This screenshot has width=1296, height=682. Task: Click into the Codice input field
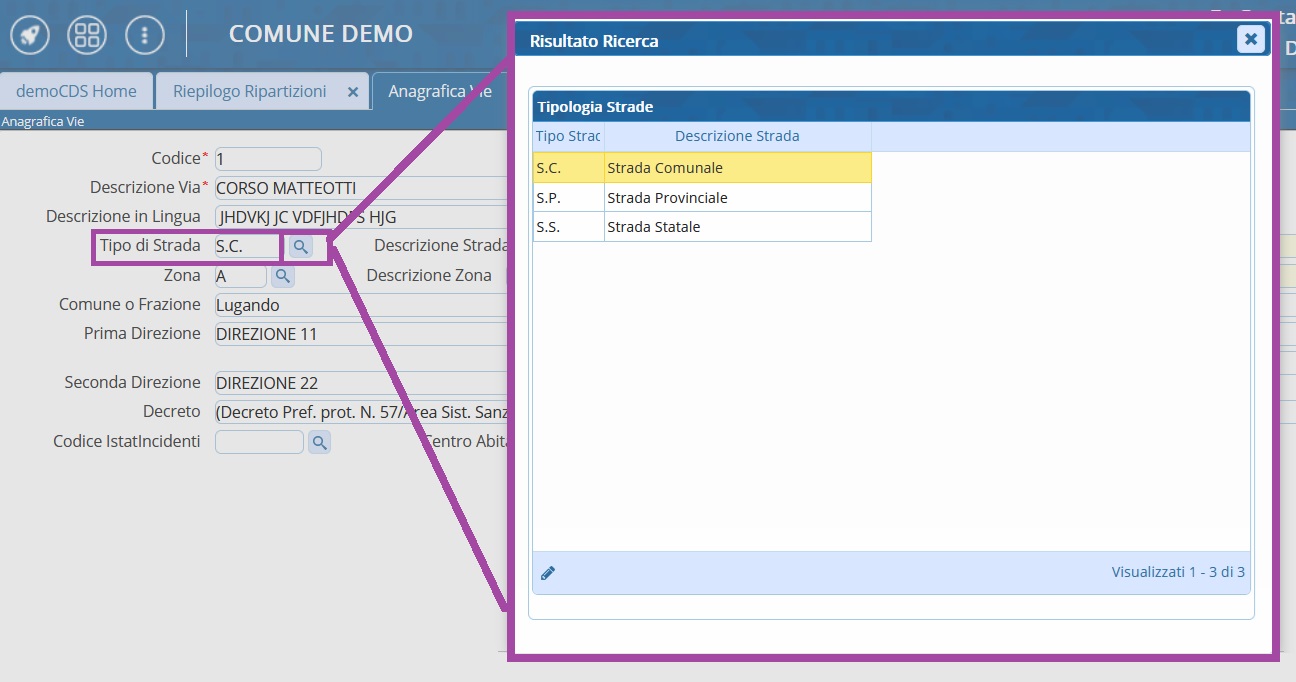tap(268, 159)
